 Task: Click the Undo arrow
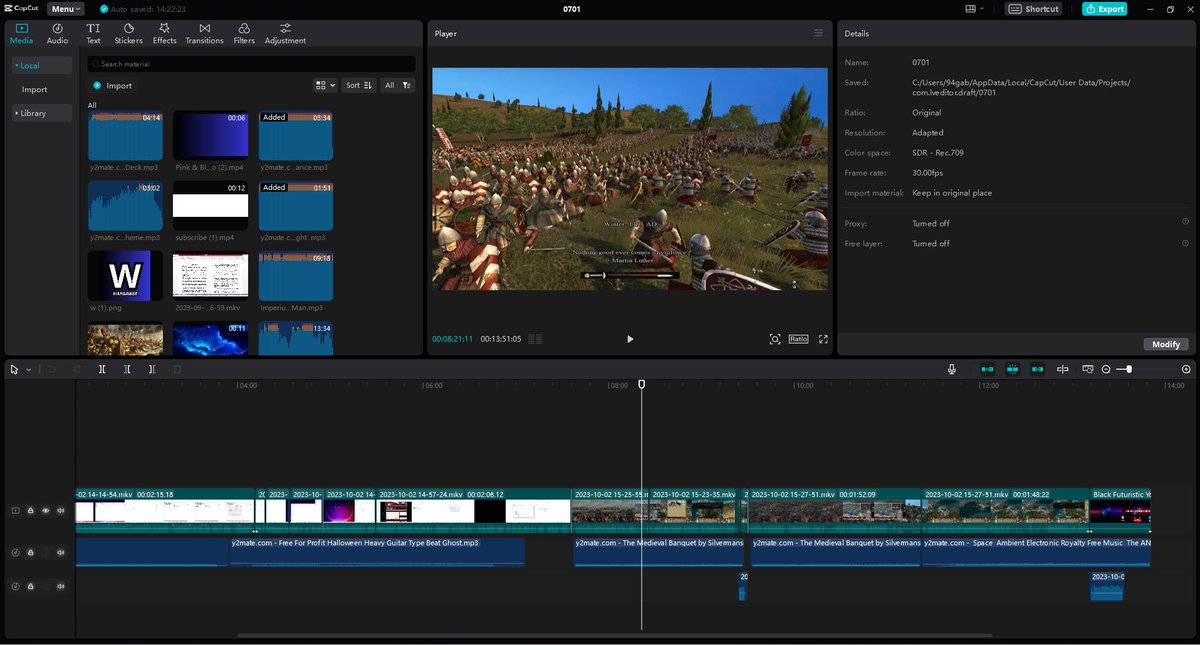(x=52, y=369)
